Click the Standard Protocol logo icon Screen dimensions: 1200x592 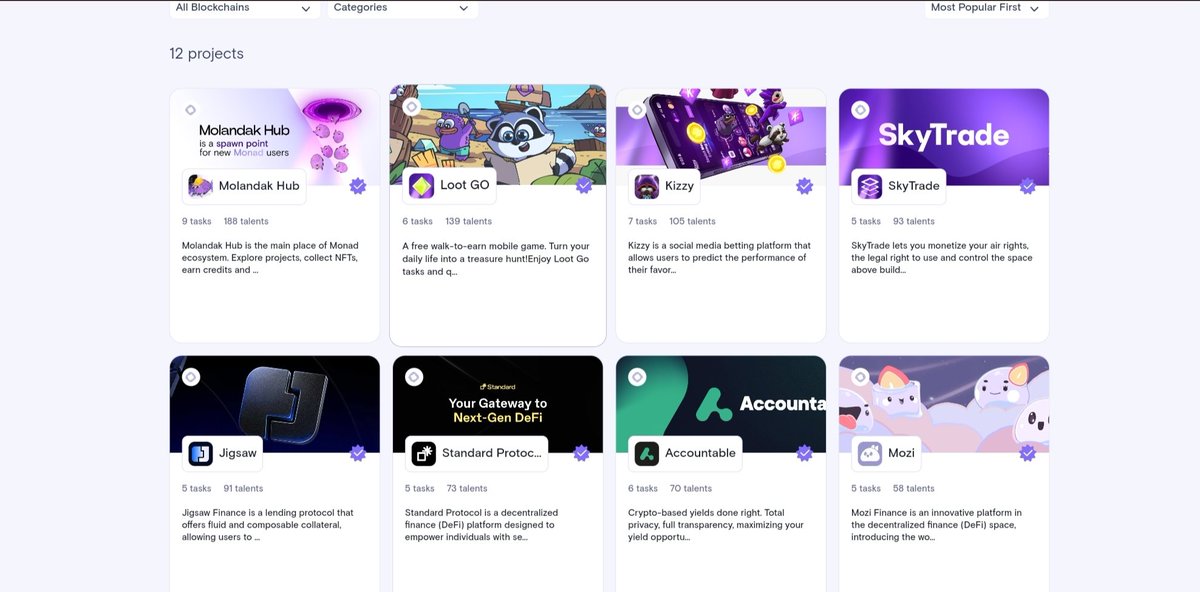[424, 453]
